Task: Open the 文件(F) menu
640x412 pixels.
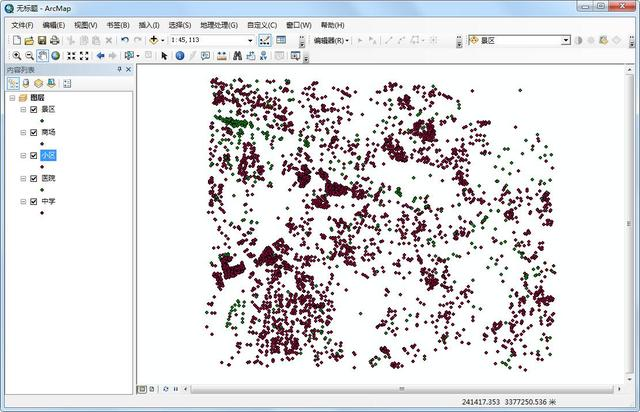Action: click(x=22, y=25)
